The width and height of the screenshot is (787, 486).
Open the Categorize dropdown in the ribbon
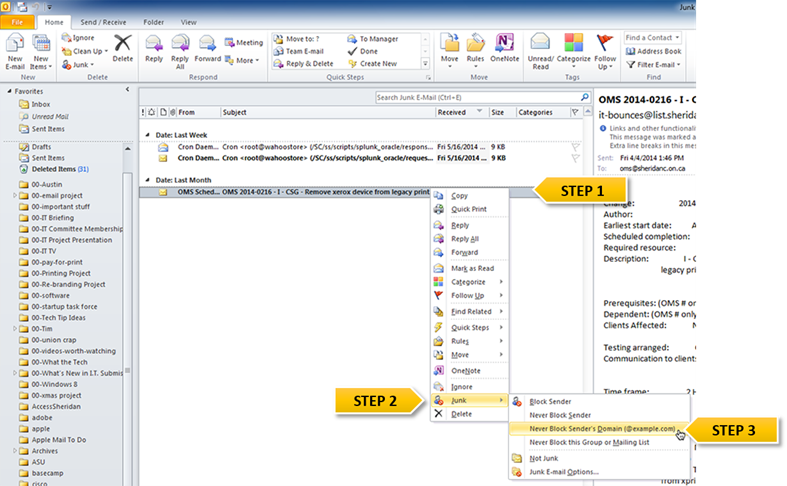573,52
